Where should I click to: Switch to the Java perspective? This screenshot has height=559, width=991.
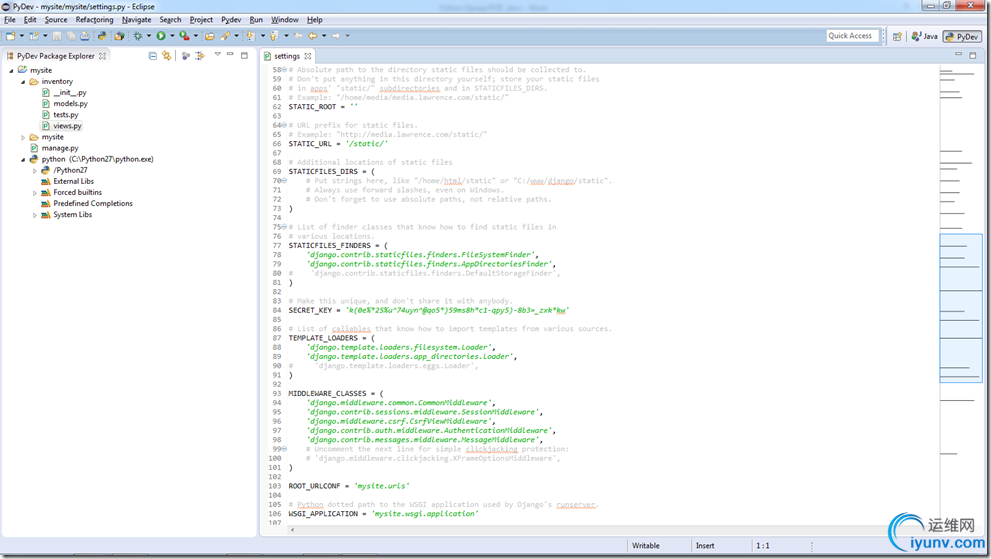pos(924,36)
